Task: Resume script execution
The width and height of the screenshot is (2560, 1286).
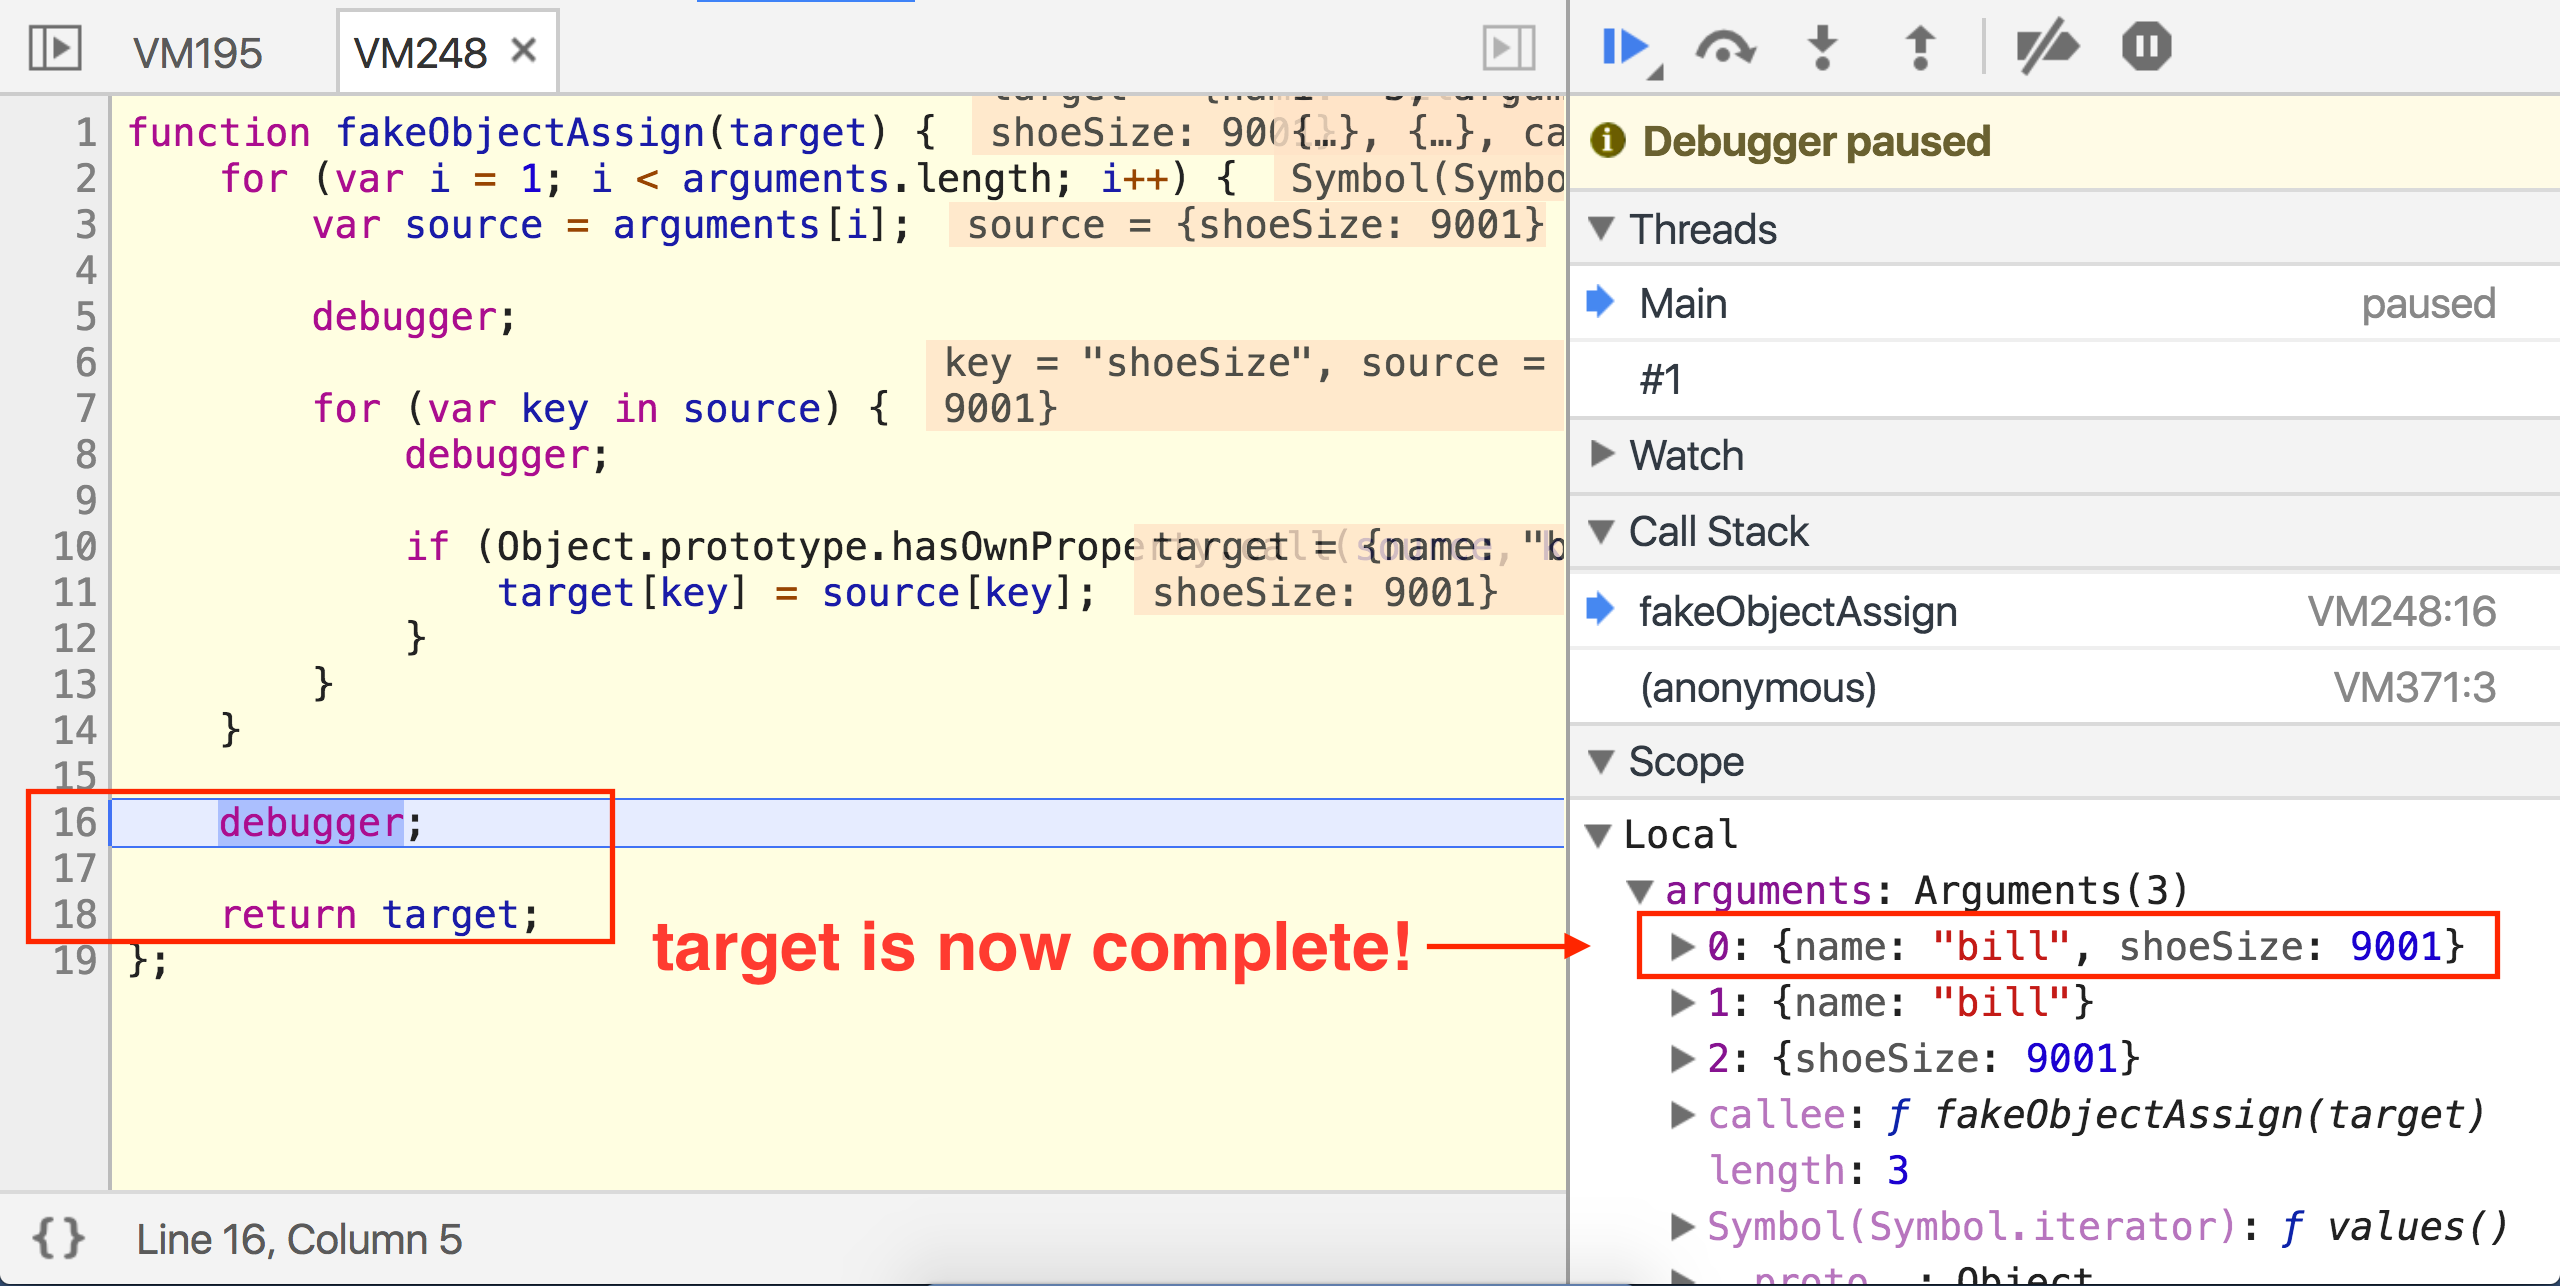Action: click(x=1627, y=45)
